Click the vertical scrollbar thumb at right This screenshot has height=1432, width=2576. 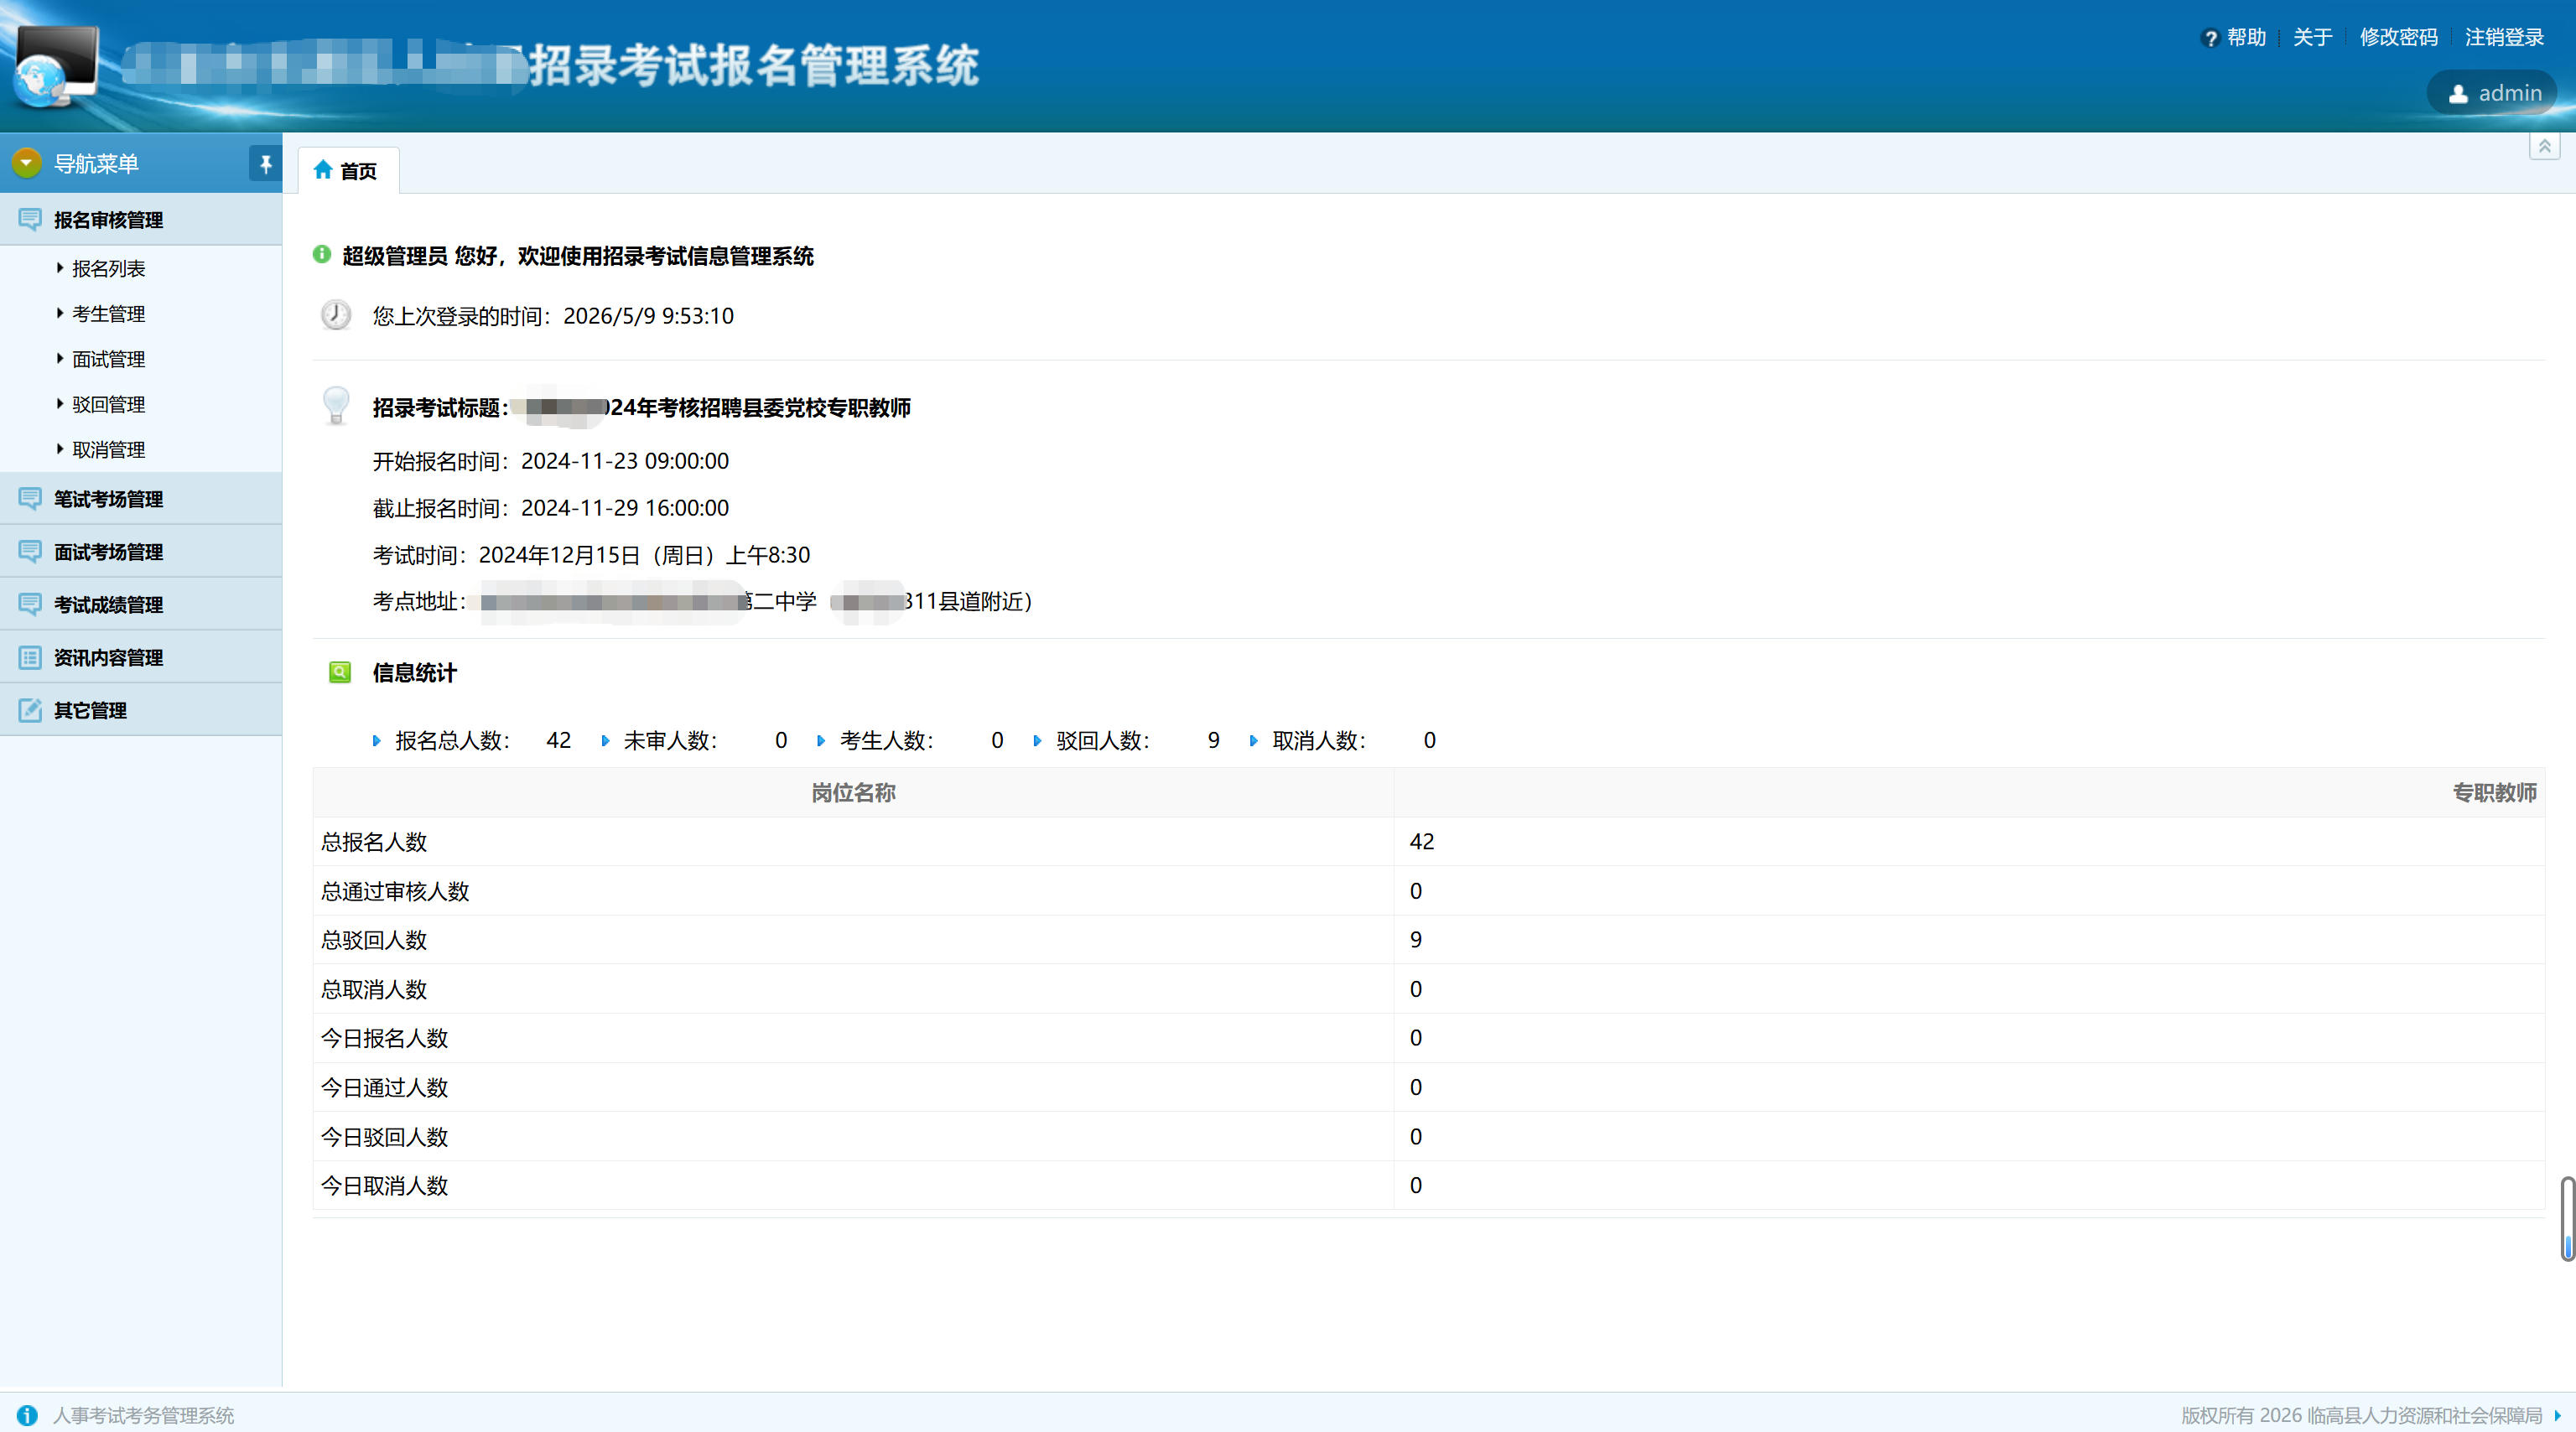coord(2567,1218)
